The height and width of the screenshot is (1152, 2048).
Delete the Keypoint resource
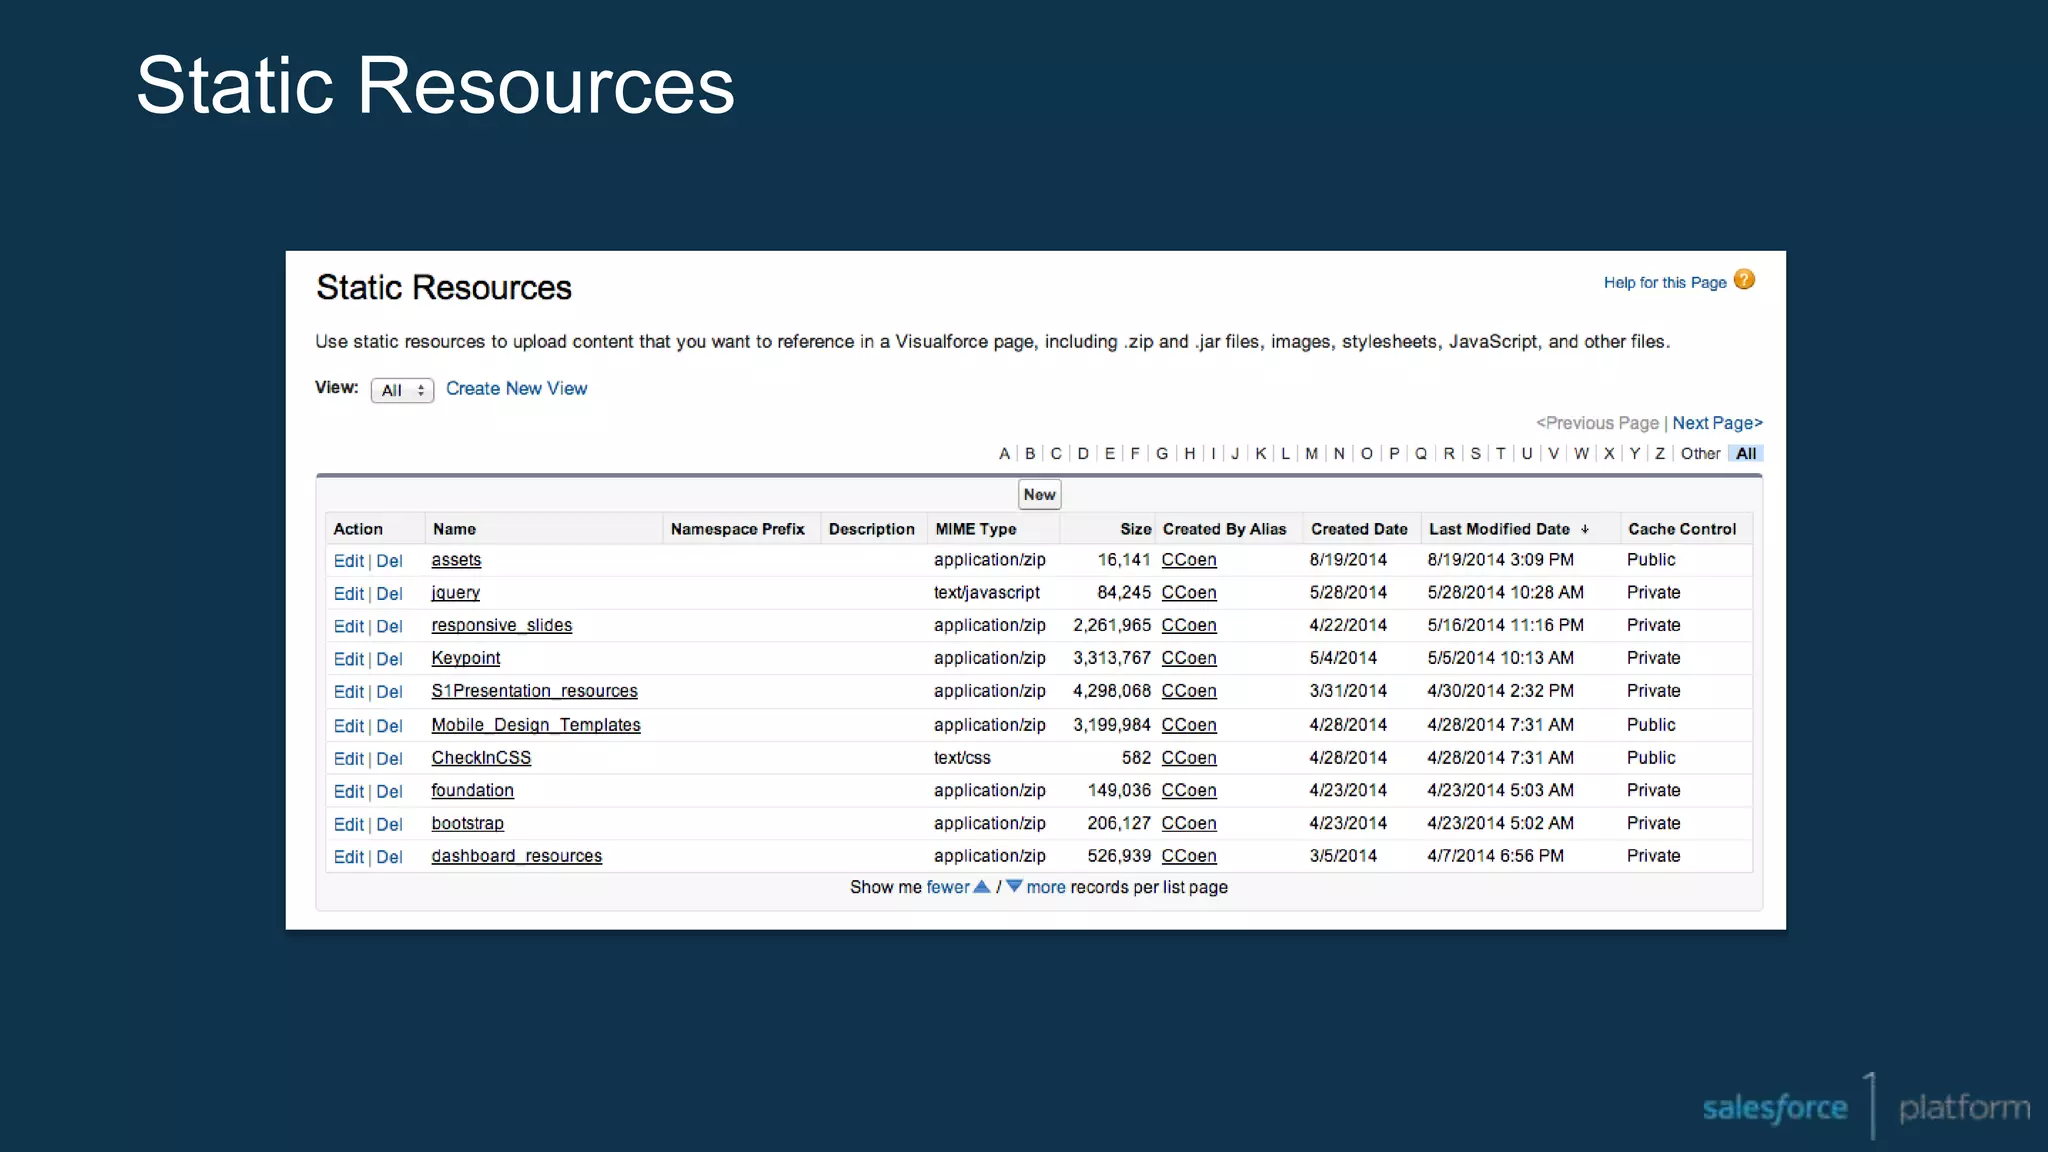click(389, 659)
